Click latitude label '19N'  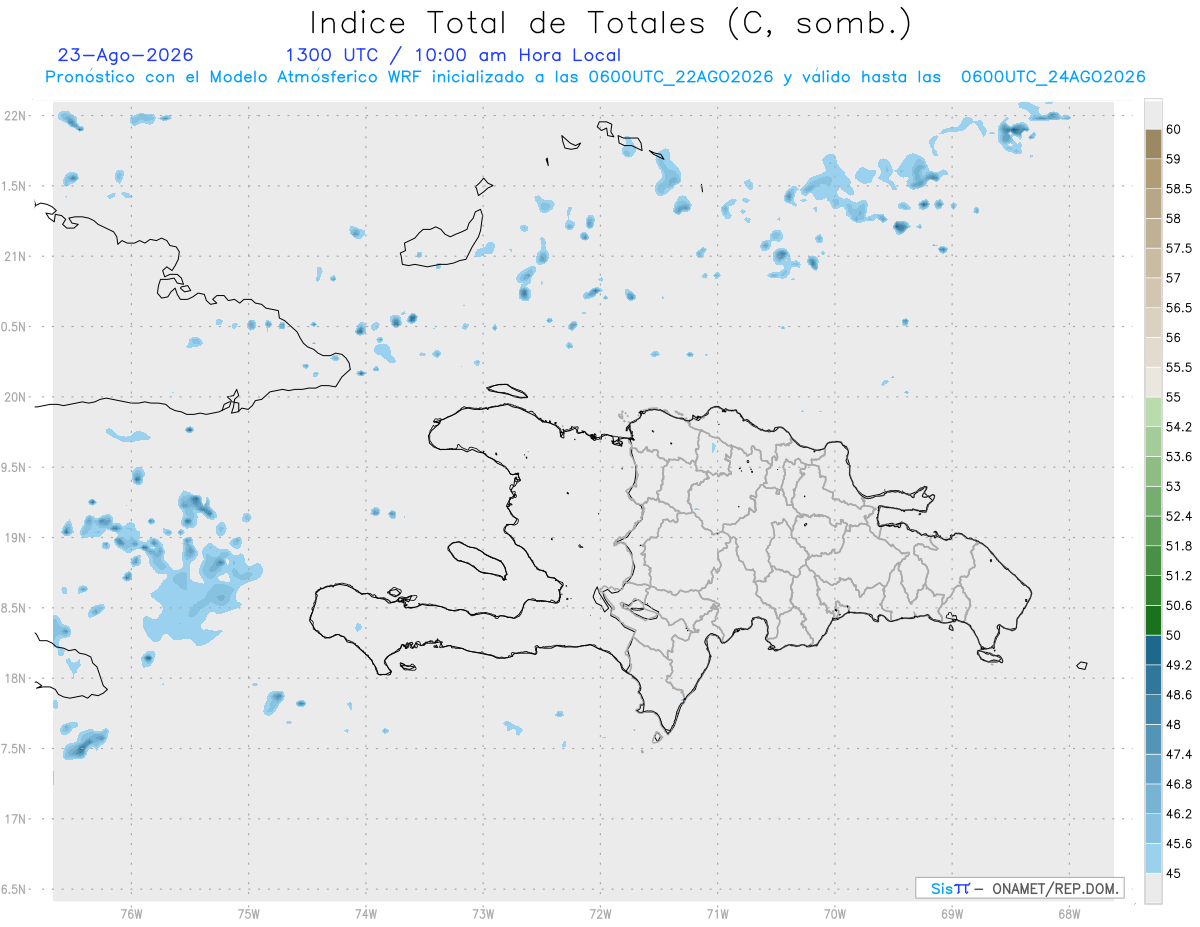pyautogui.click(x=15, y=538)
